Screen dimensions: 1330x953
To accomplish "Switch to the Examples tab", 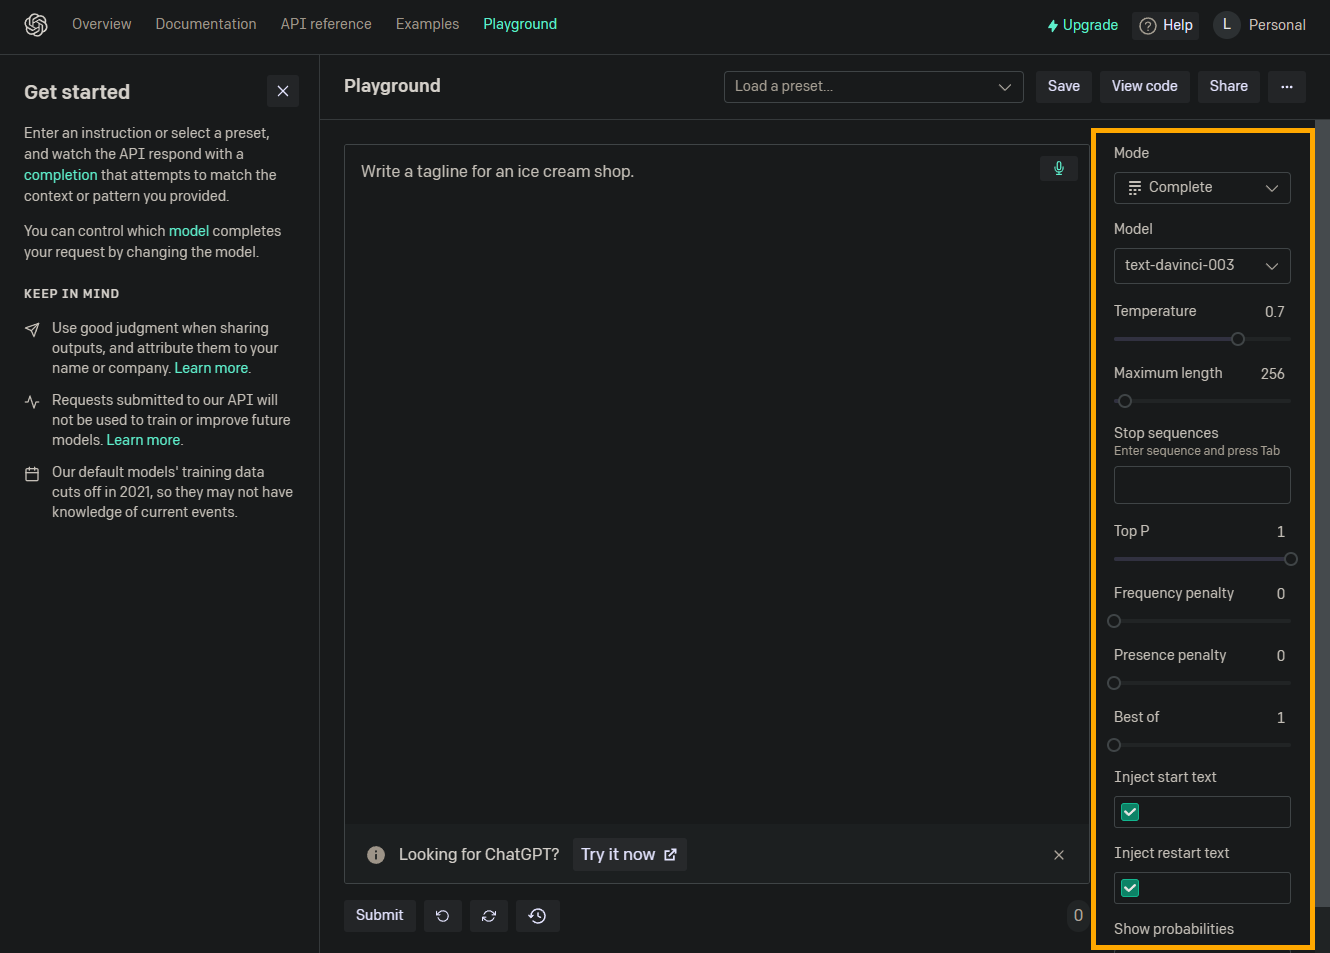I will (x=427, y=24).
